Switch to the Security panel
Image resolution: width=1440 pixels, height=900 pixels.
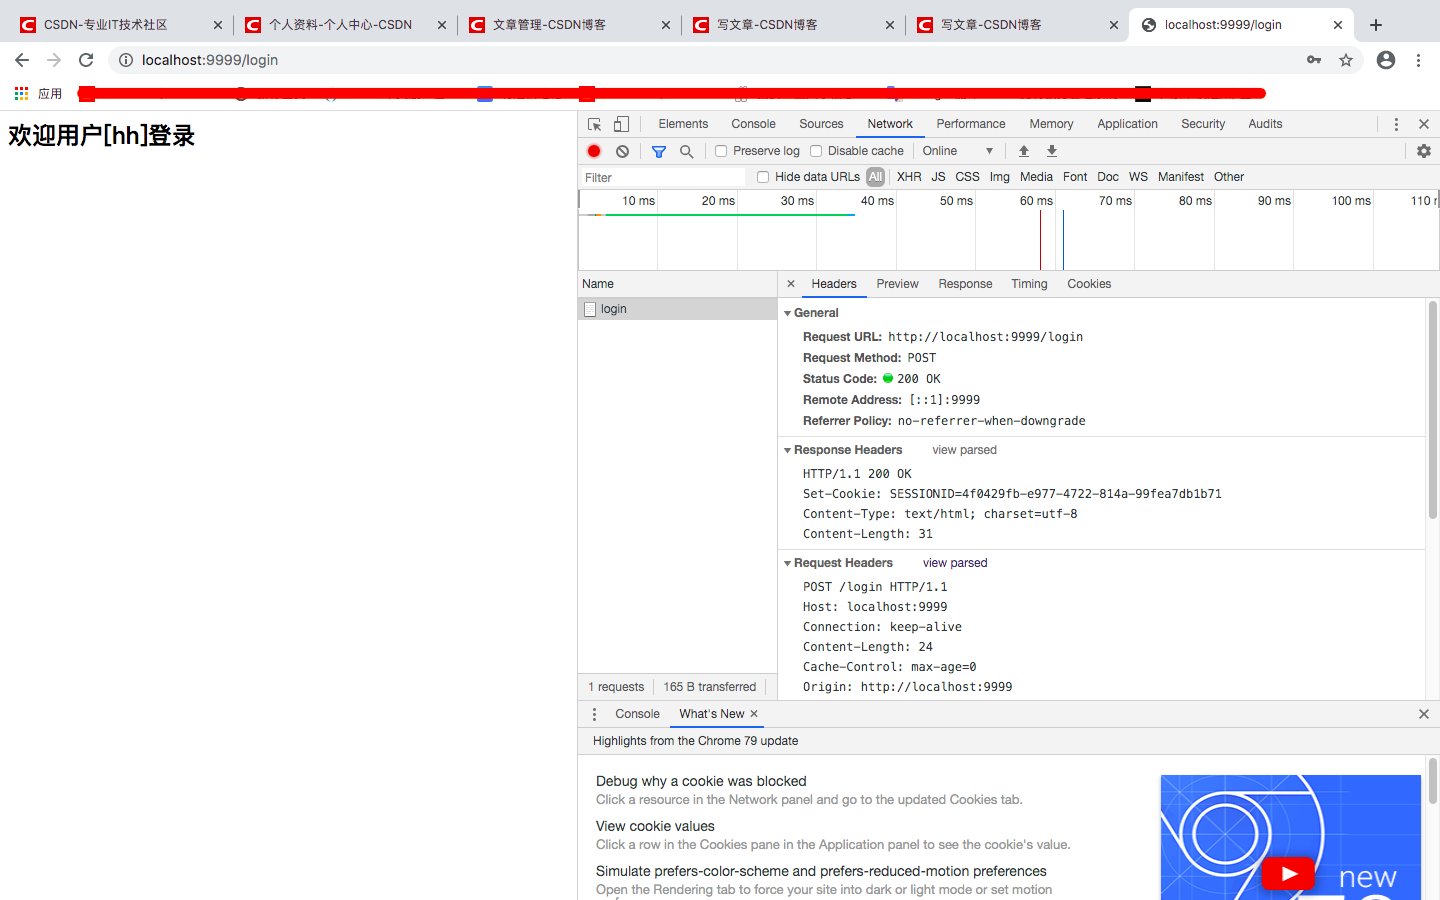coord(1203,124)
